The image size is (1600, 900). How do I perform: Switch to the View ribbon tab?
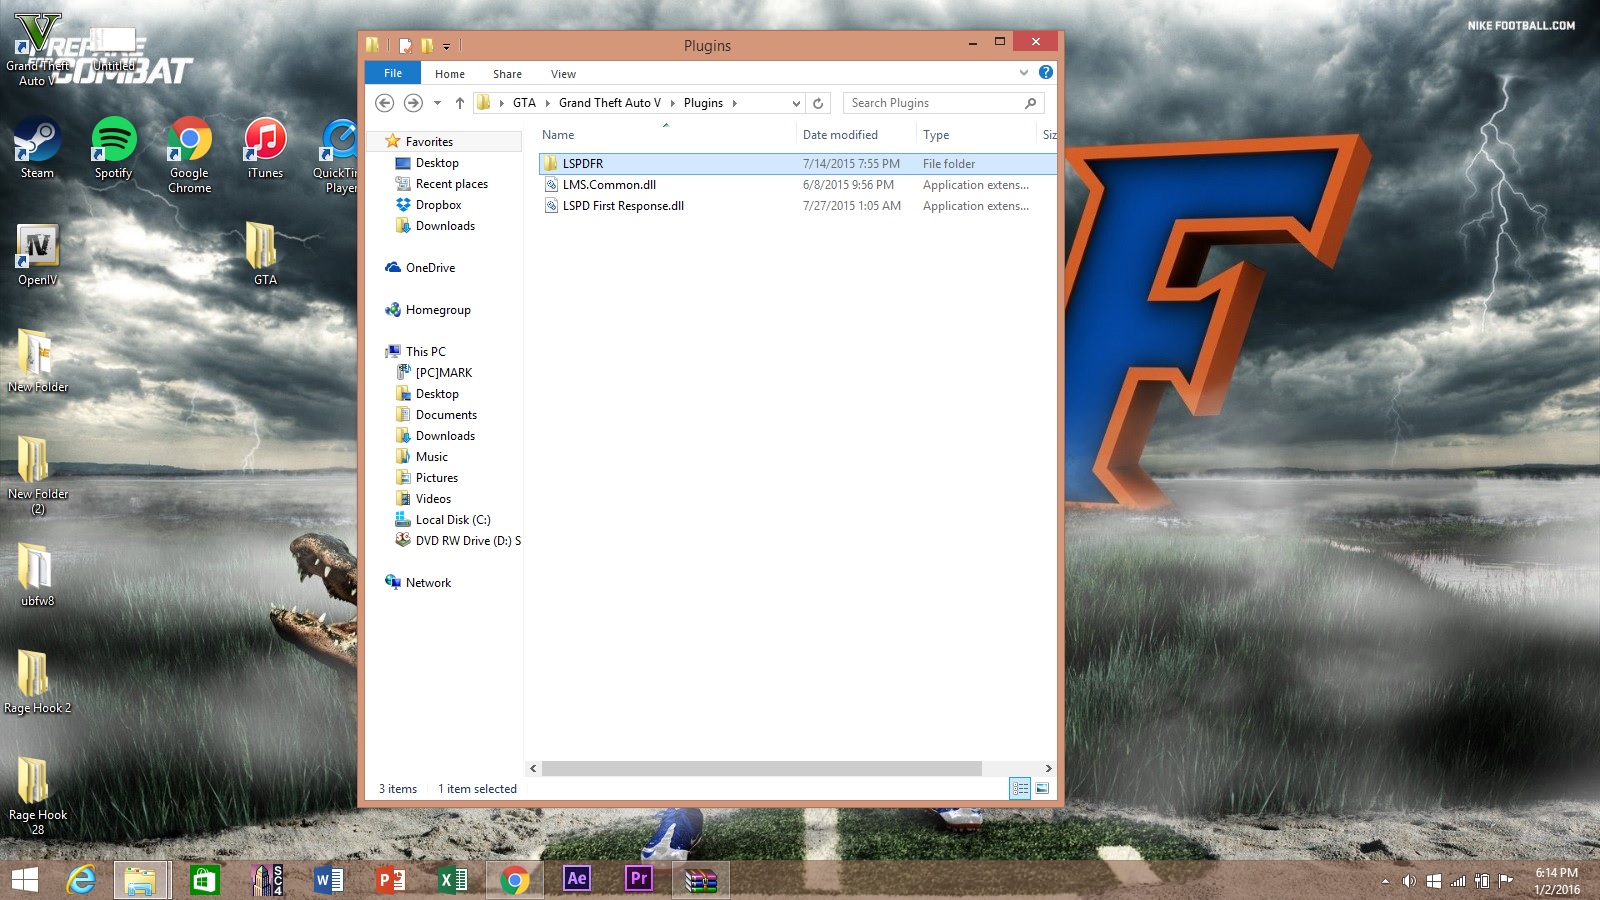563,74
